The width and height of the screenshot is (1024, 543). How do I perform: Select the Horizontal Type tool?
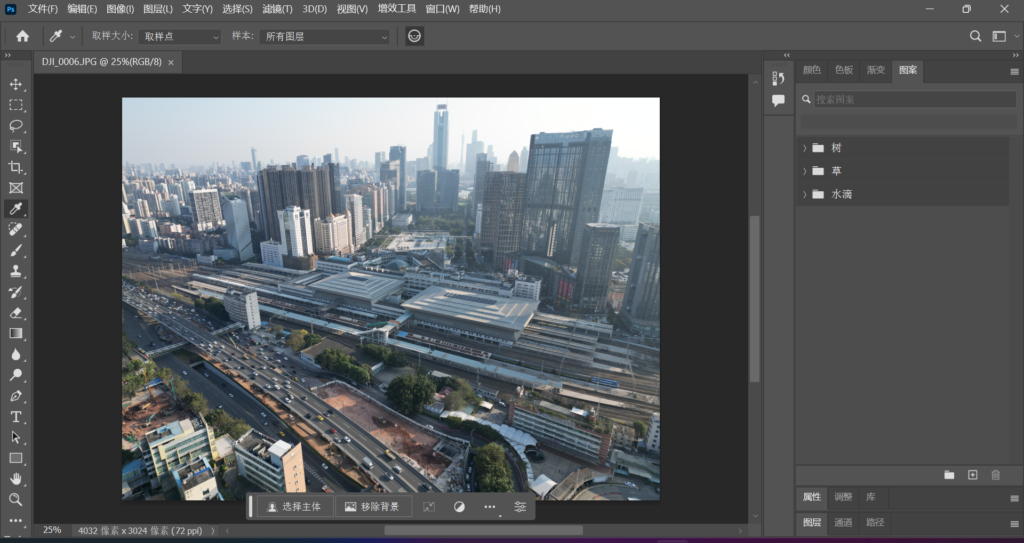[16, 416]
